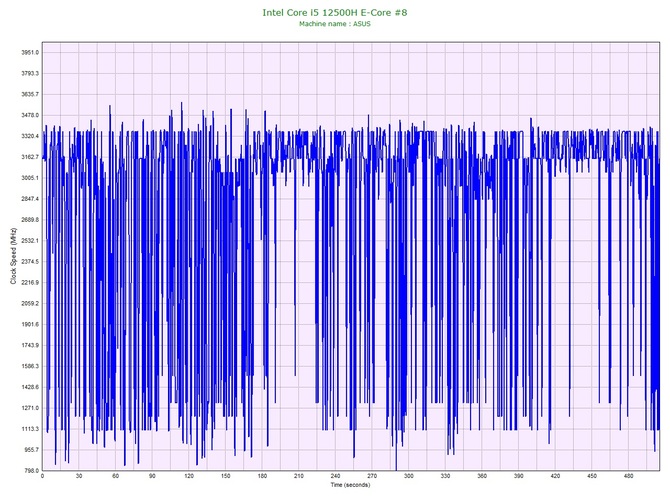Click the 60 seconds x-axis tick label
This screenshot has width=670, height=502.
coord(115,476)
